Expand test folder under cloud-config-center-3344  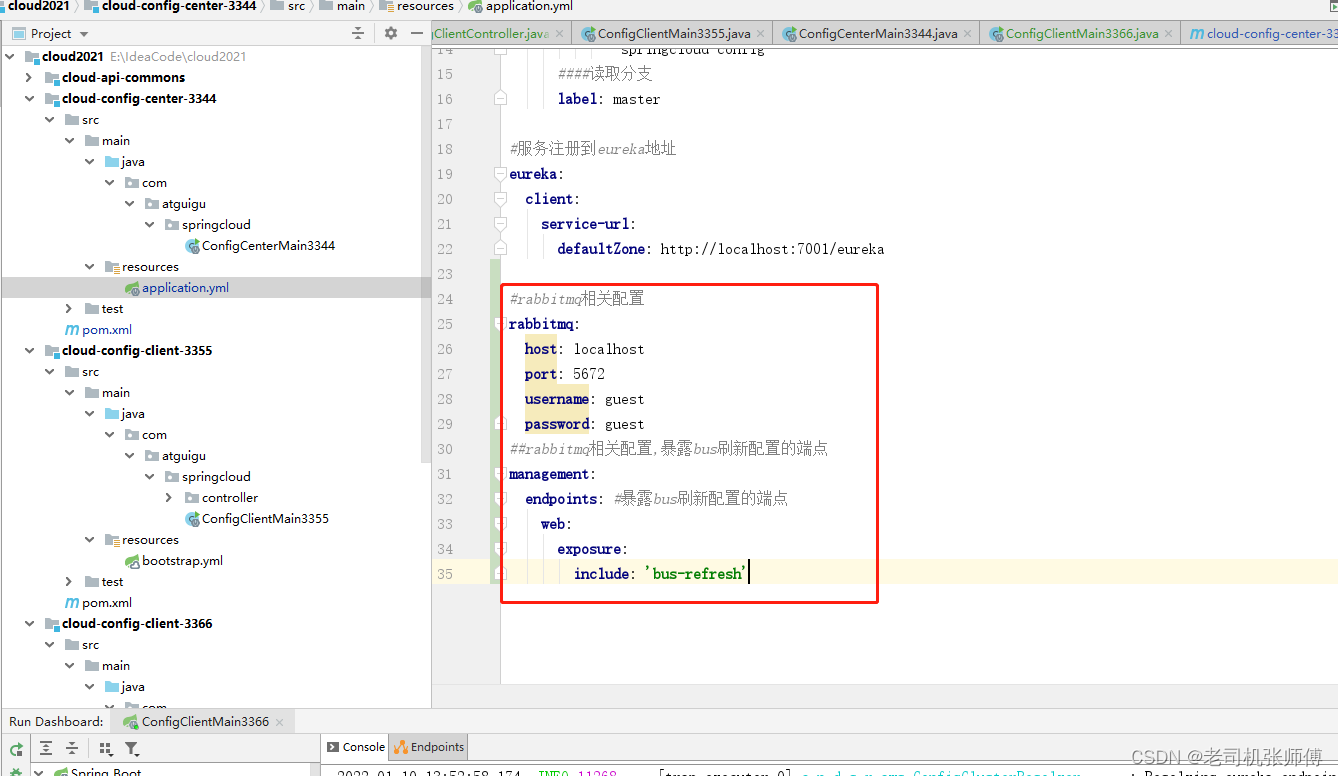click(69, 308)
